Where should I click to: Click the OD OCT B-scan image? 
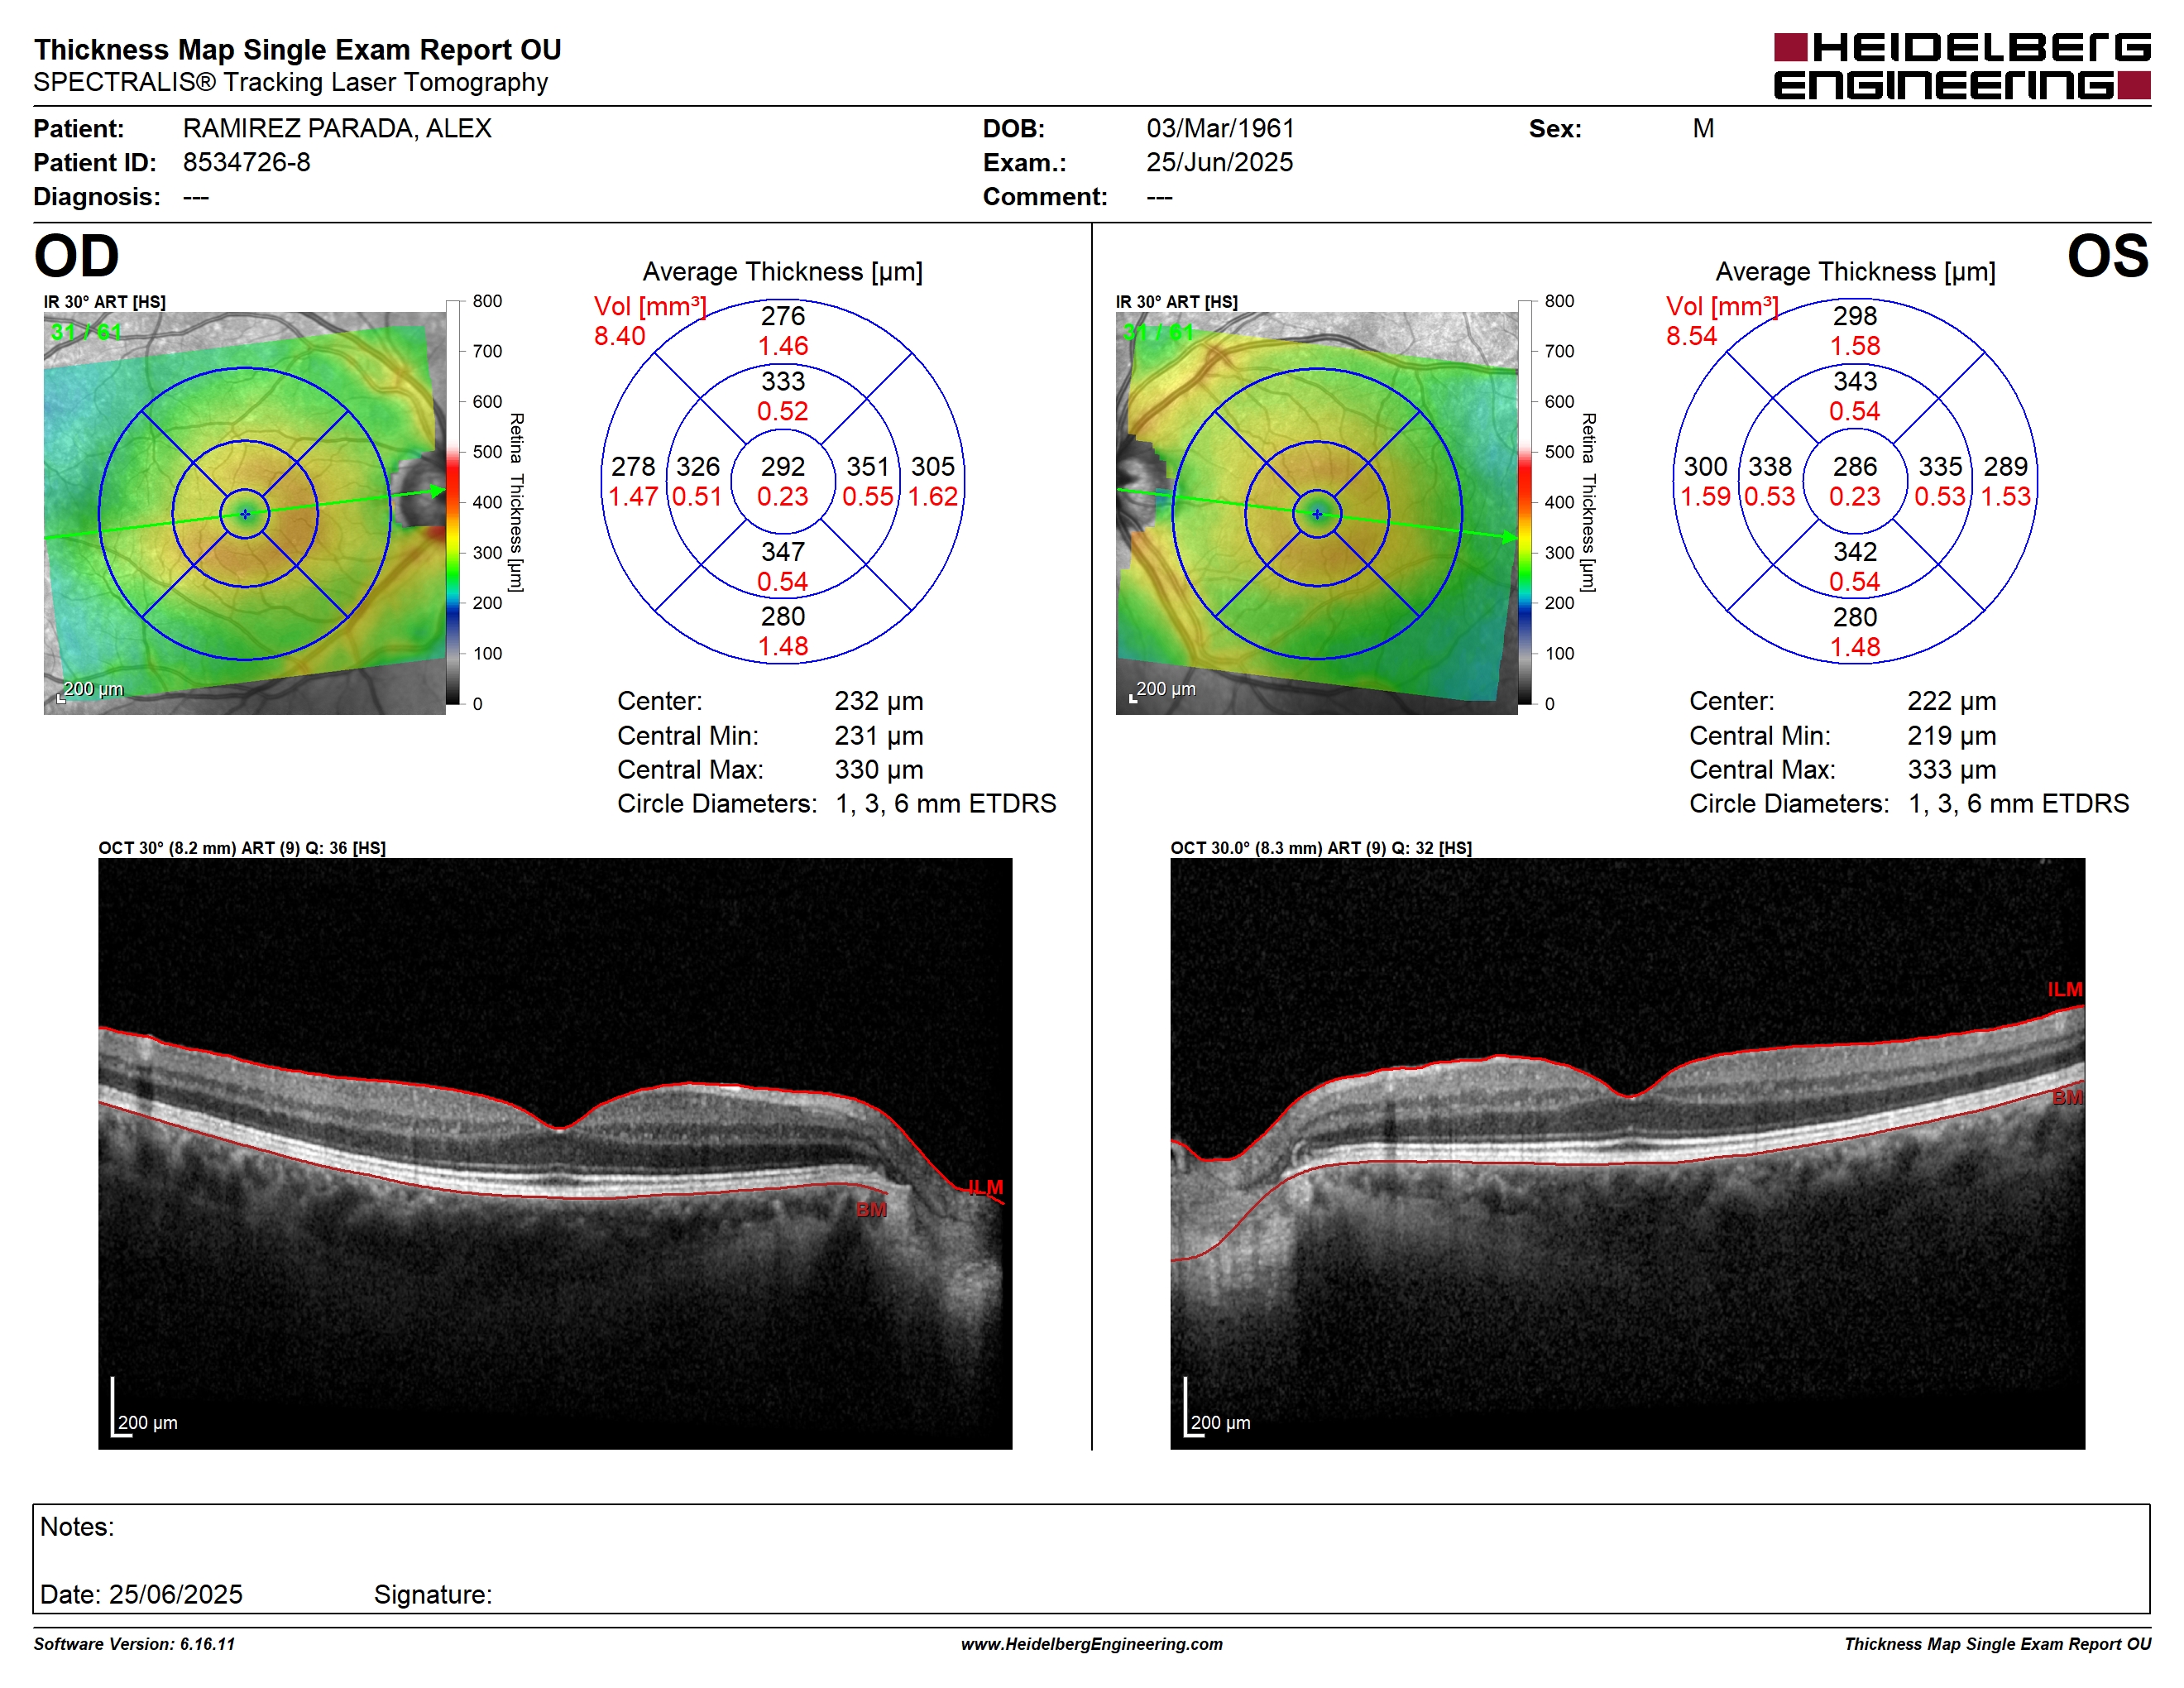point(555,1153)
